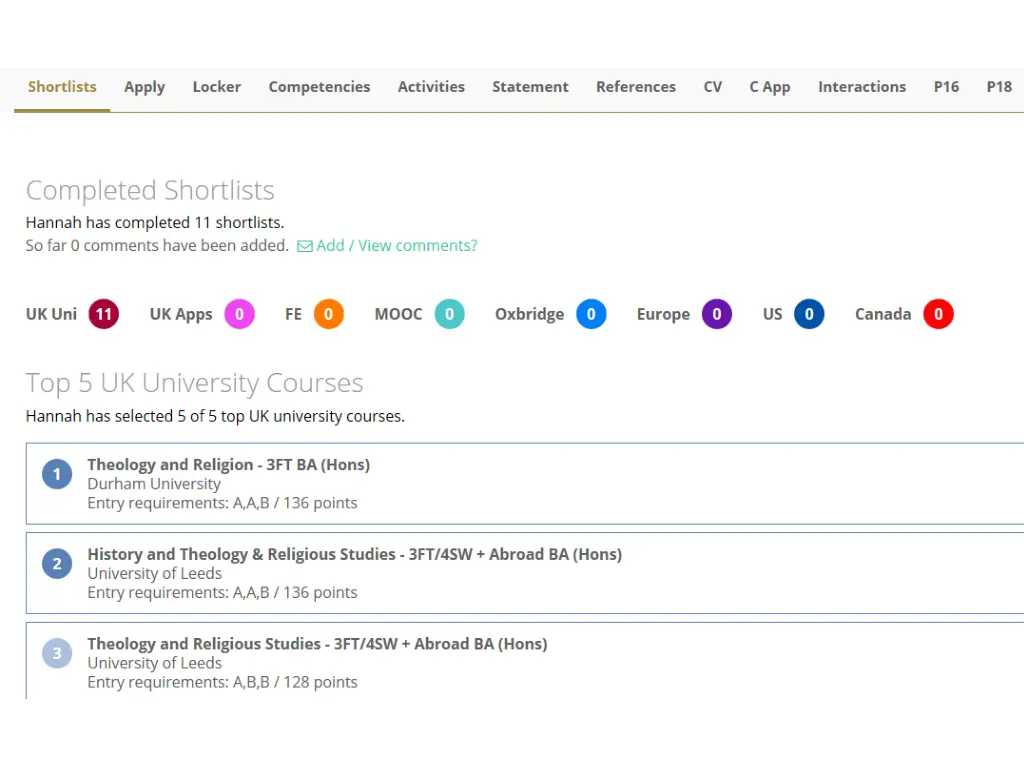This screenshot has width=1024, height=768.
Task: Open the Interactions tab
Action: pos(862,87)
